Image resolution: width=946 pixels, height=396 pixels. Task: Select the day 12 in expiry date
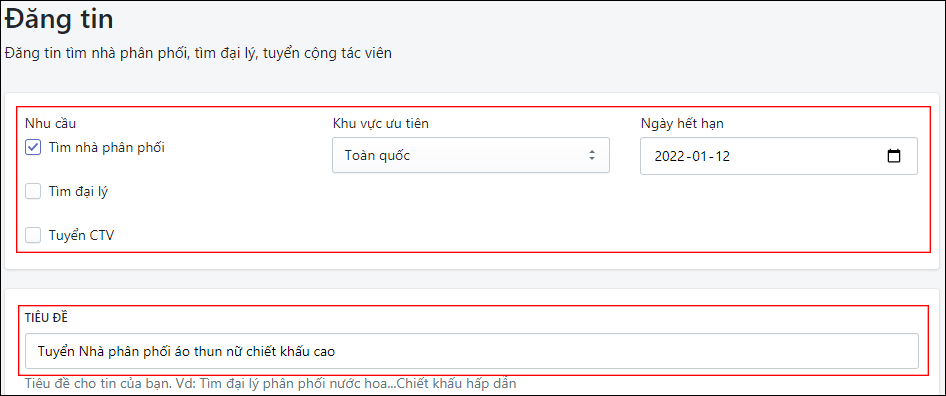722,156
